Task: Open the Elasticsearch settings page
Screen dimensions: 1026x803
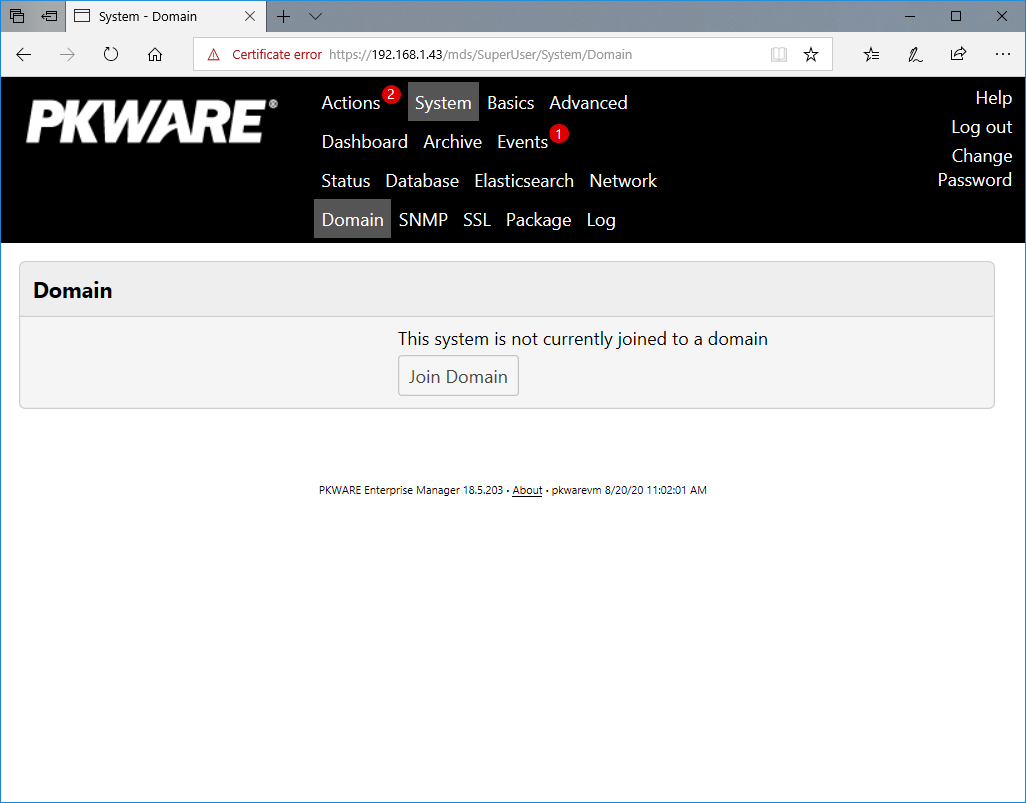Action: pos(524,181)
